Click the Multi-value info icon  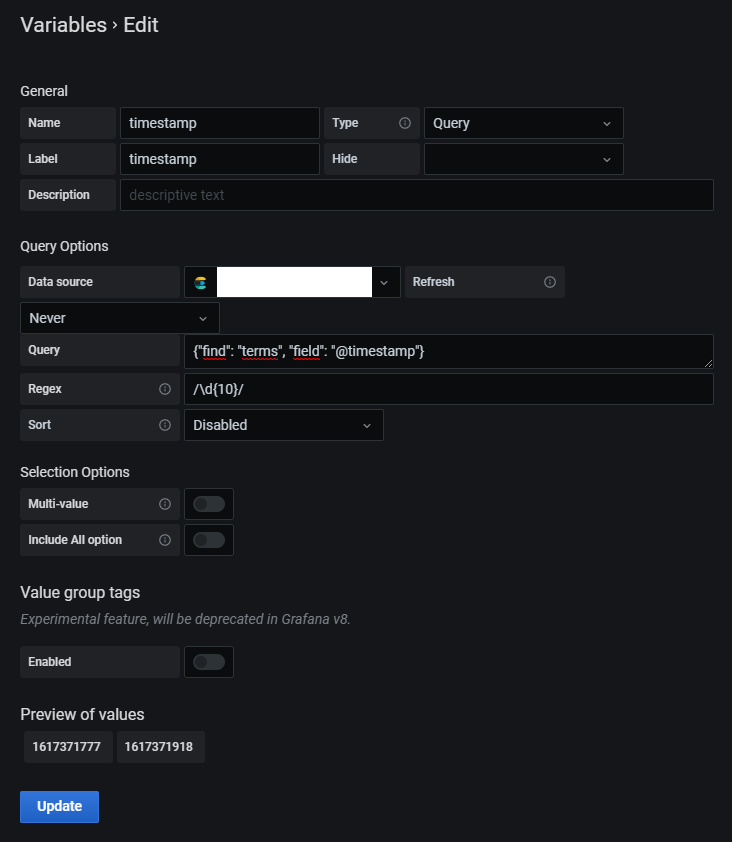coord(166,504)
